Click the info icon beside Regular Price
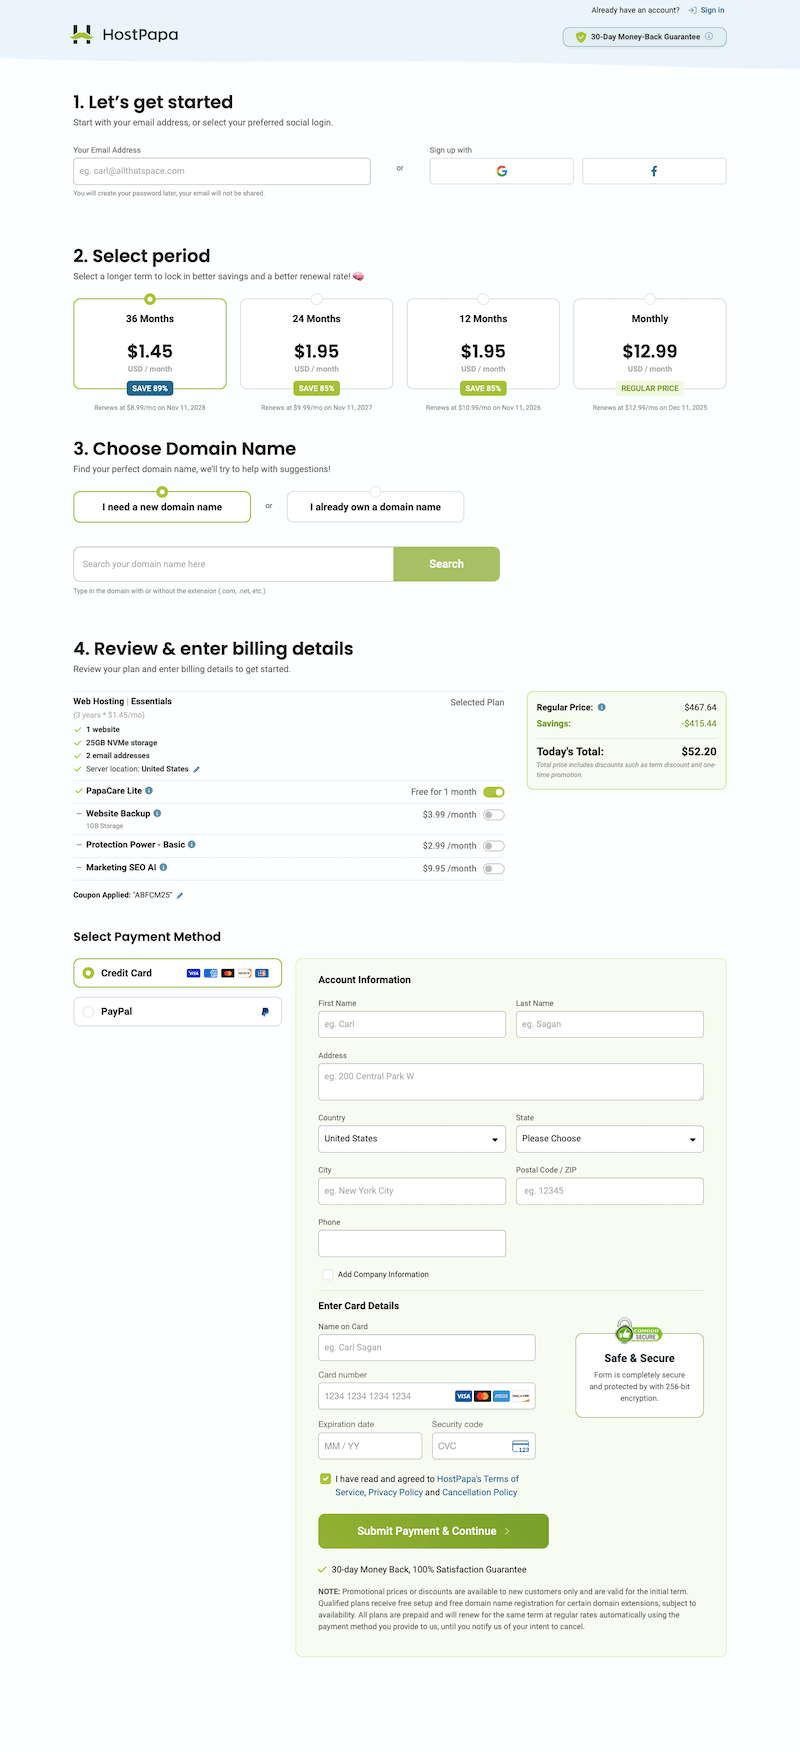800x1752 pixels. click(x=601, y=707)
